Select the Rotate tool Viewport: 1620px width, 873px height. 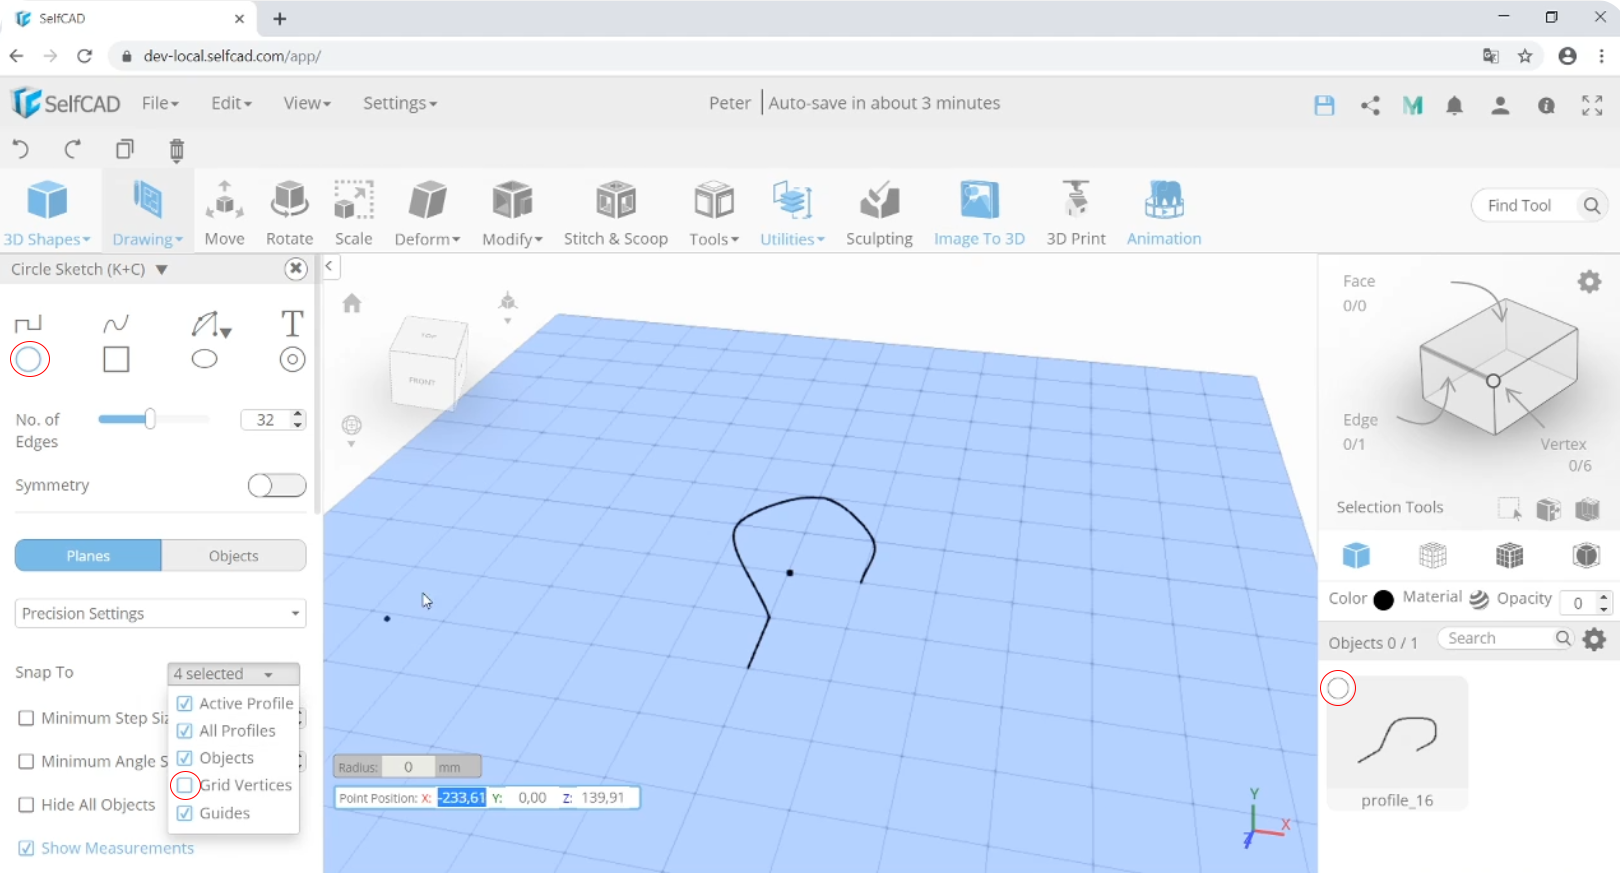290,212
